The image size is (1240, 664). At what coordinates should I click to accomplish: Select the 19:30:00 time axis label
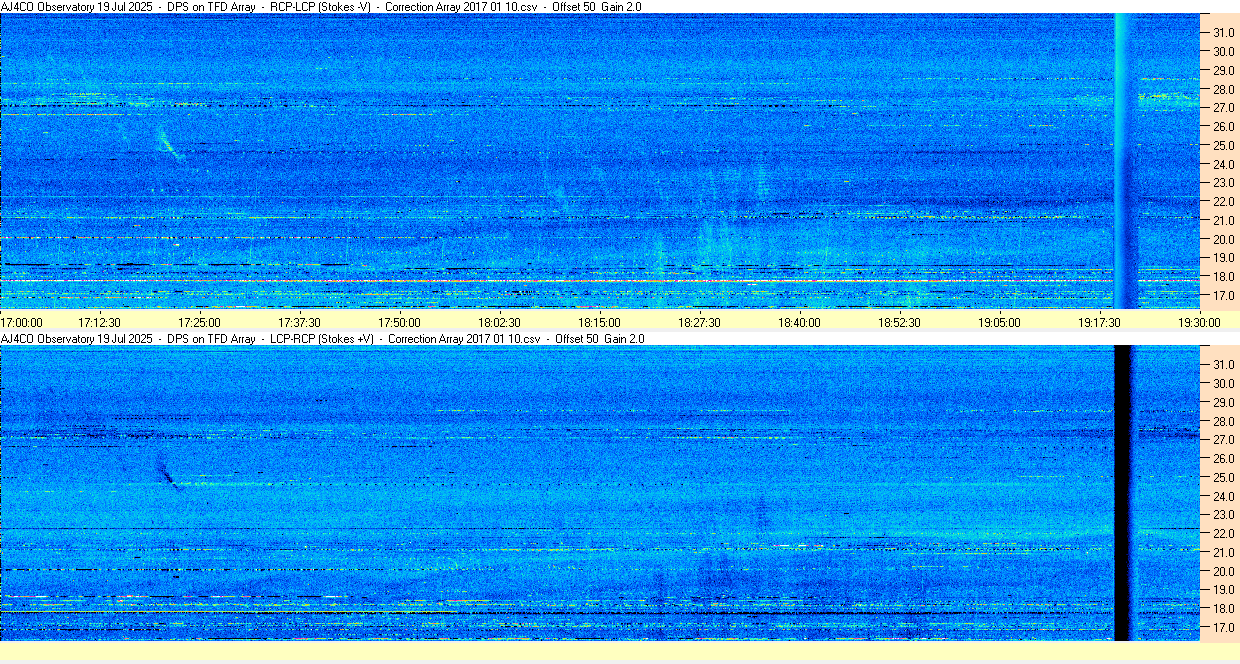(x=1200, y=322)
